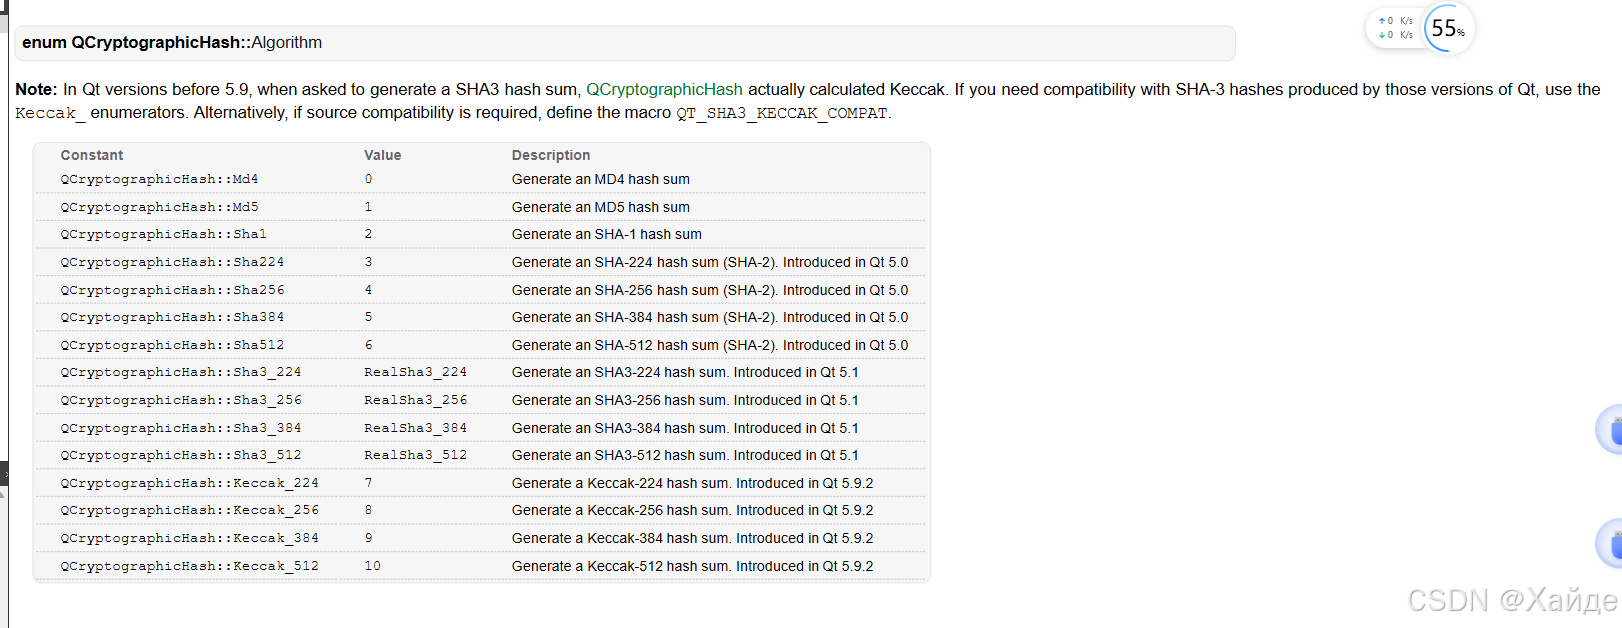
Task: Click the Keccak-512 hash sum description
Action: coord(693,566)
